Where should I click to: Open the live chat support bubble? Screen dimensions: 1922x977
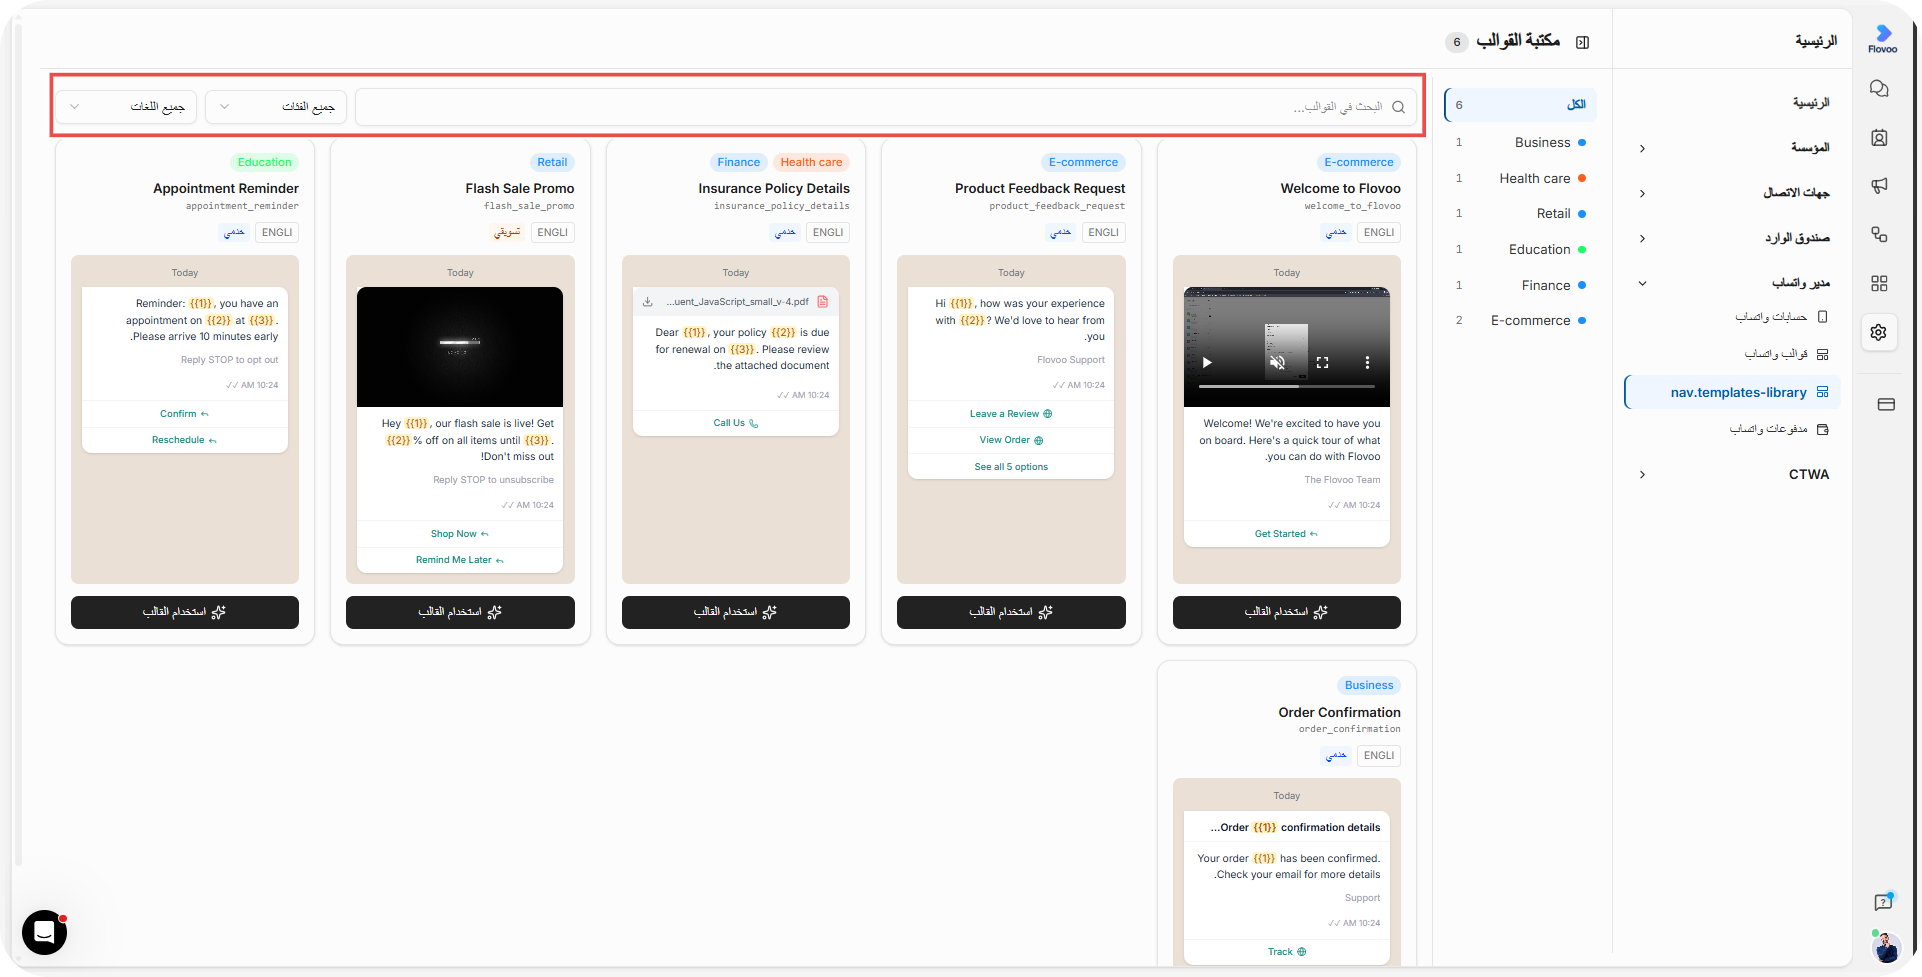coord(45,932)
